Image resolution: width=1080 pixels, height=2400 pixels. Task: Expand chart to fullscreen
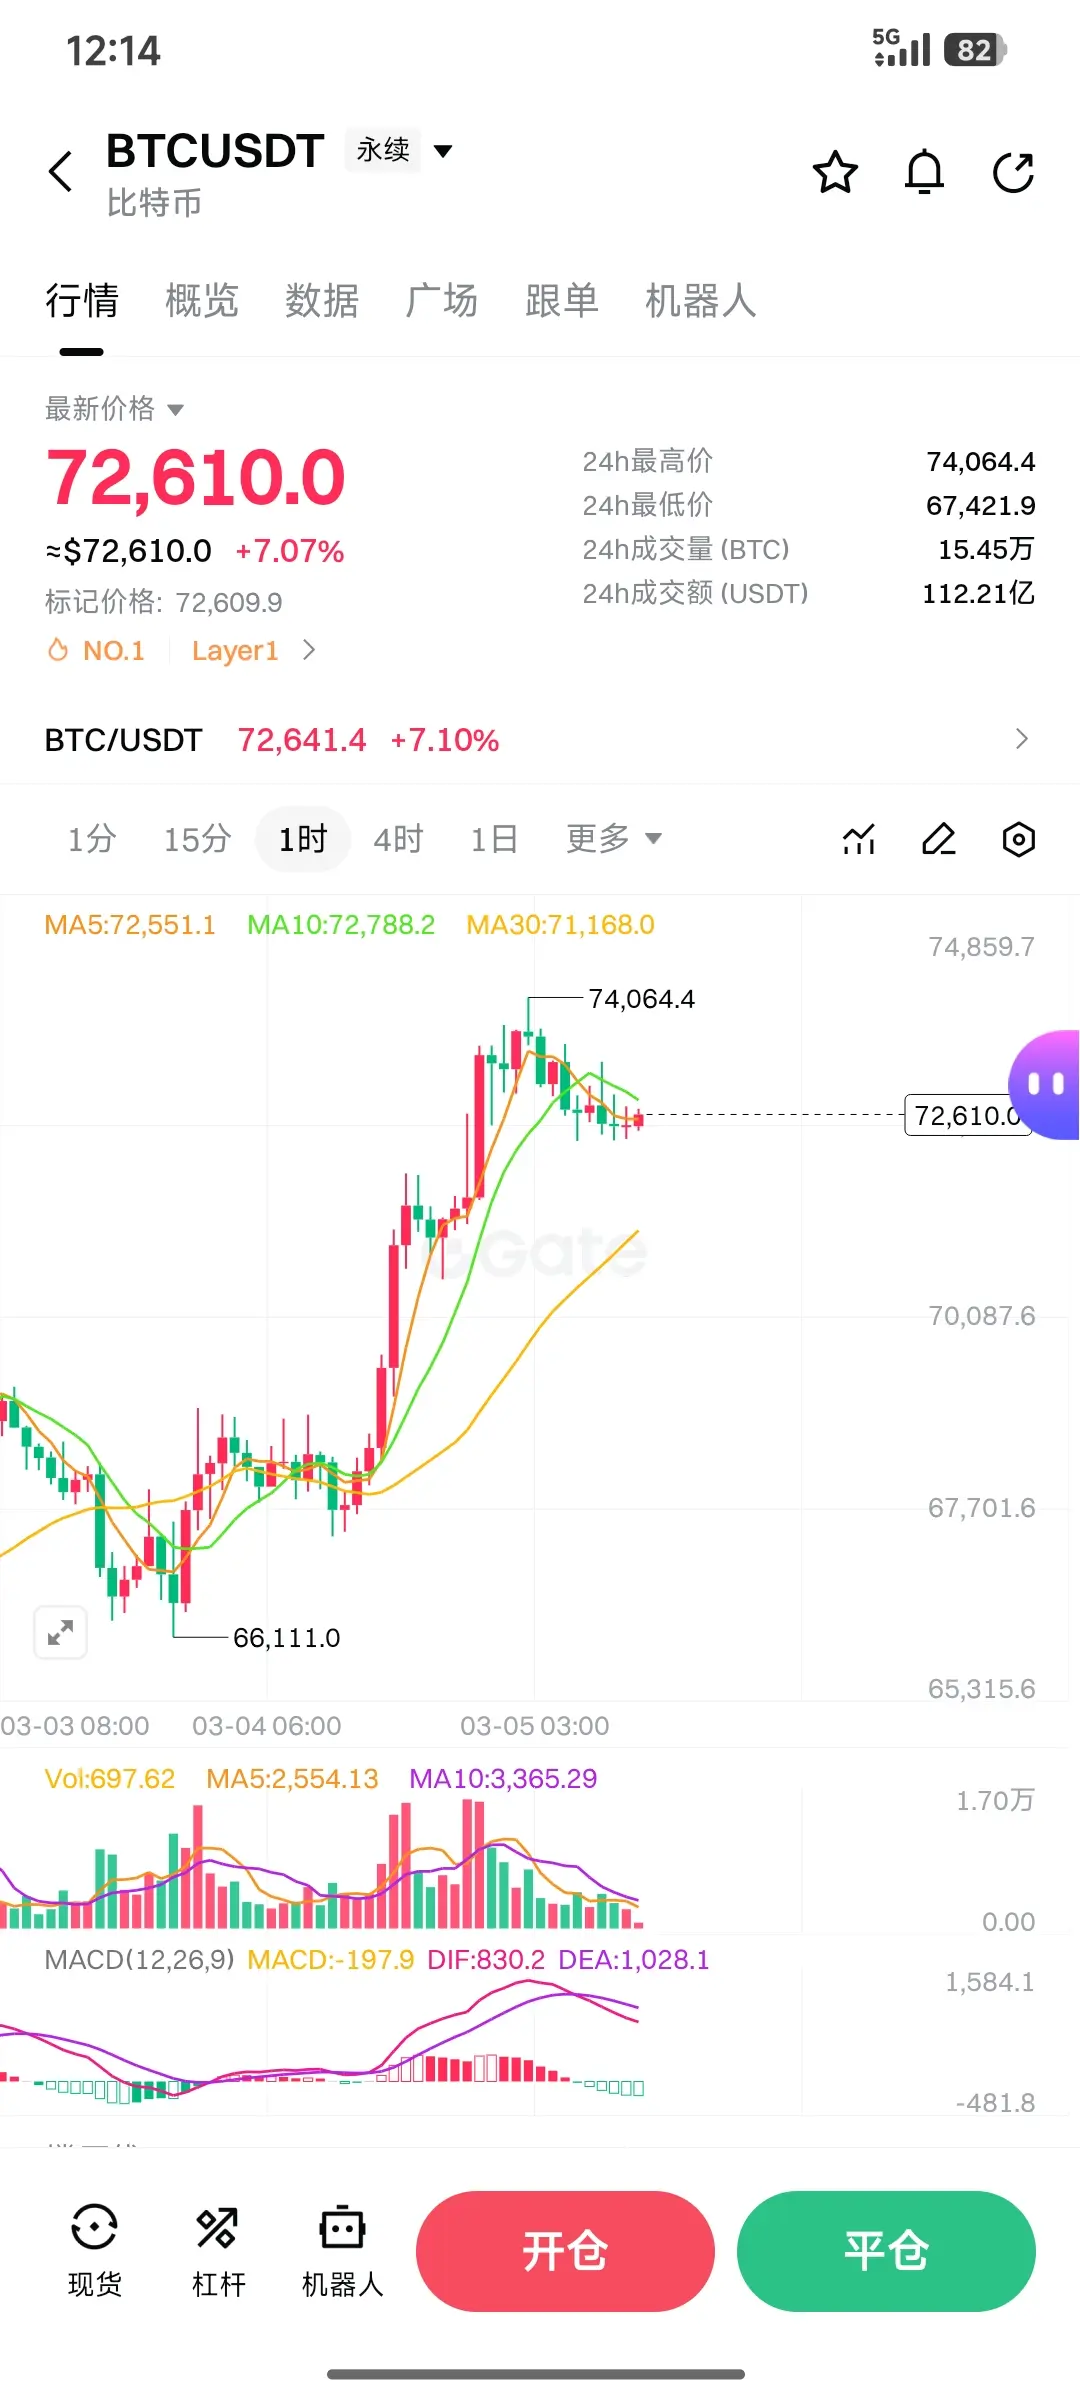(x=61, y=1633)
